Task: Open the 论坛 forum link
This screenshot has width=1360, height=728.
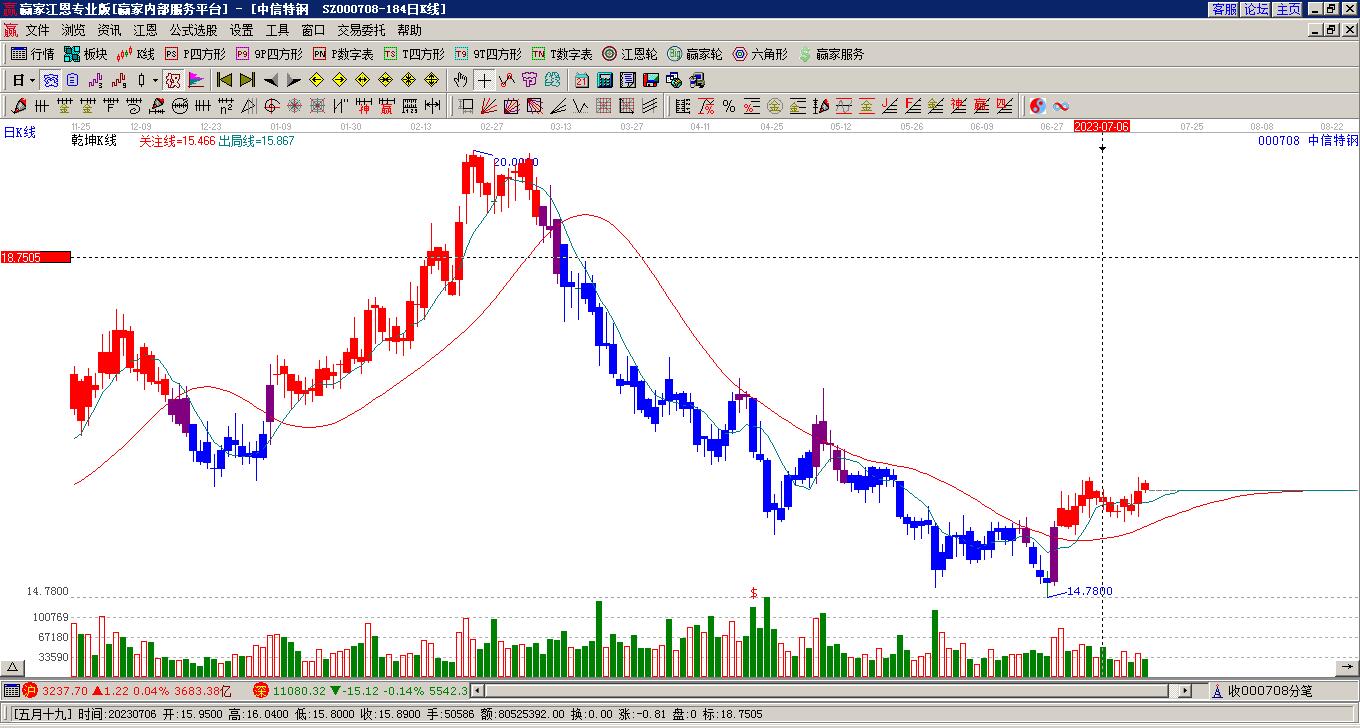Action: tap(1257, 9)
